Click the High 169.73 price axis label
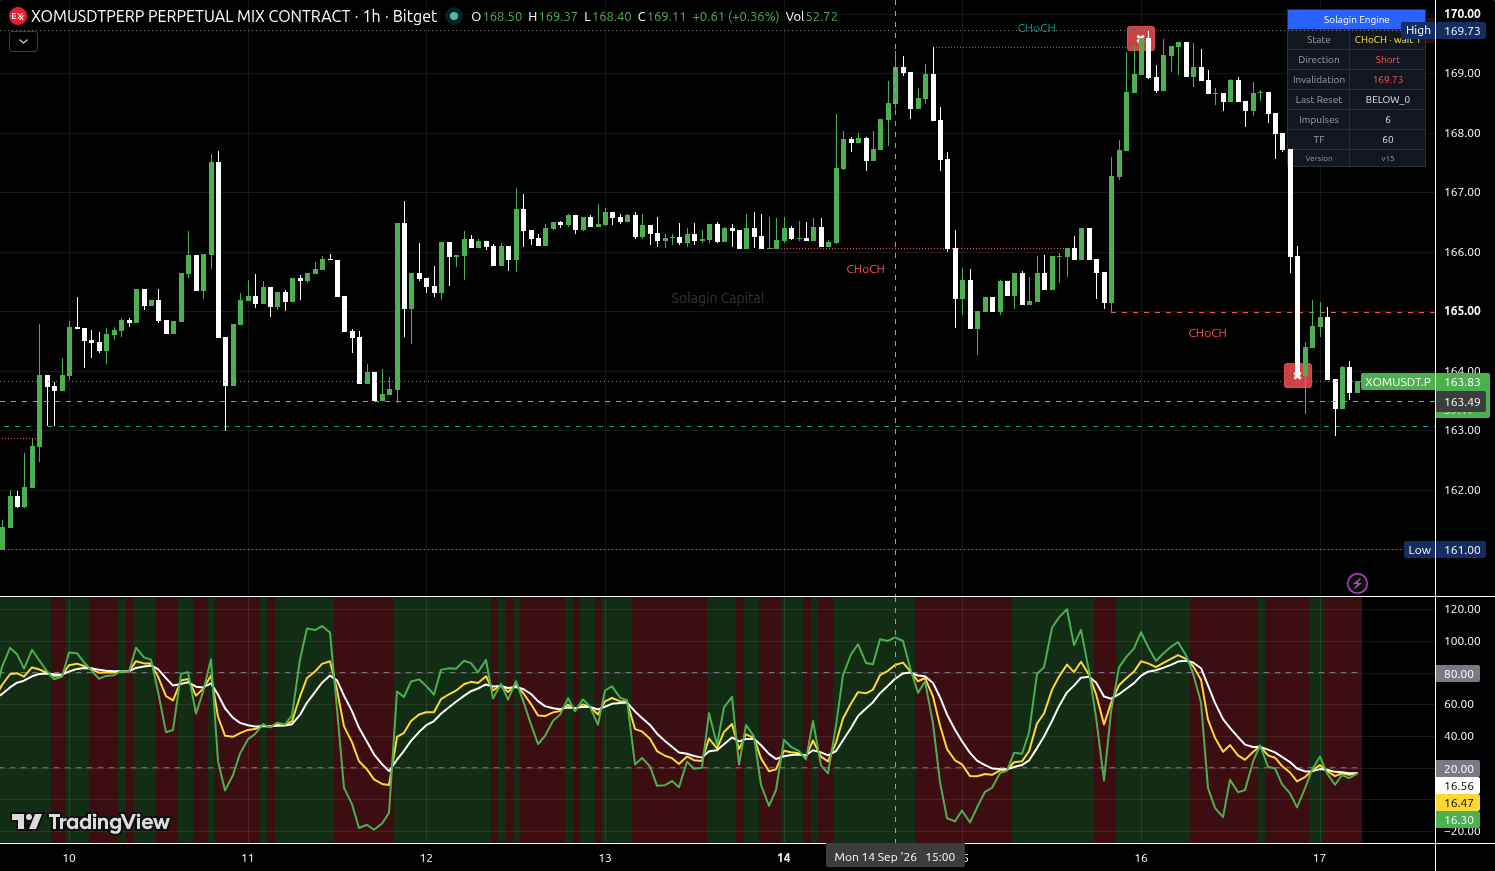This screenshot has height=871, width=1495. (1444, 31)
